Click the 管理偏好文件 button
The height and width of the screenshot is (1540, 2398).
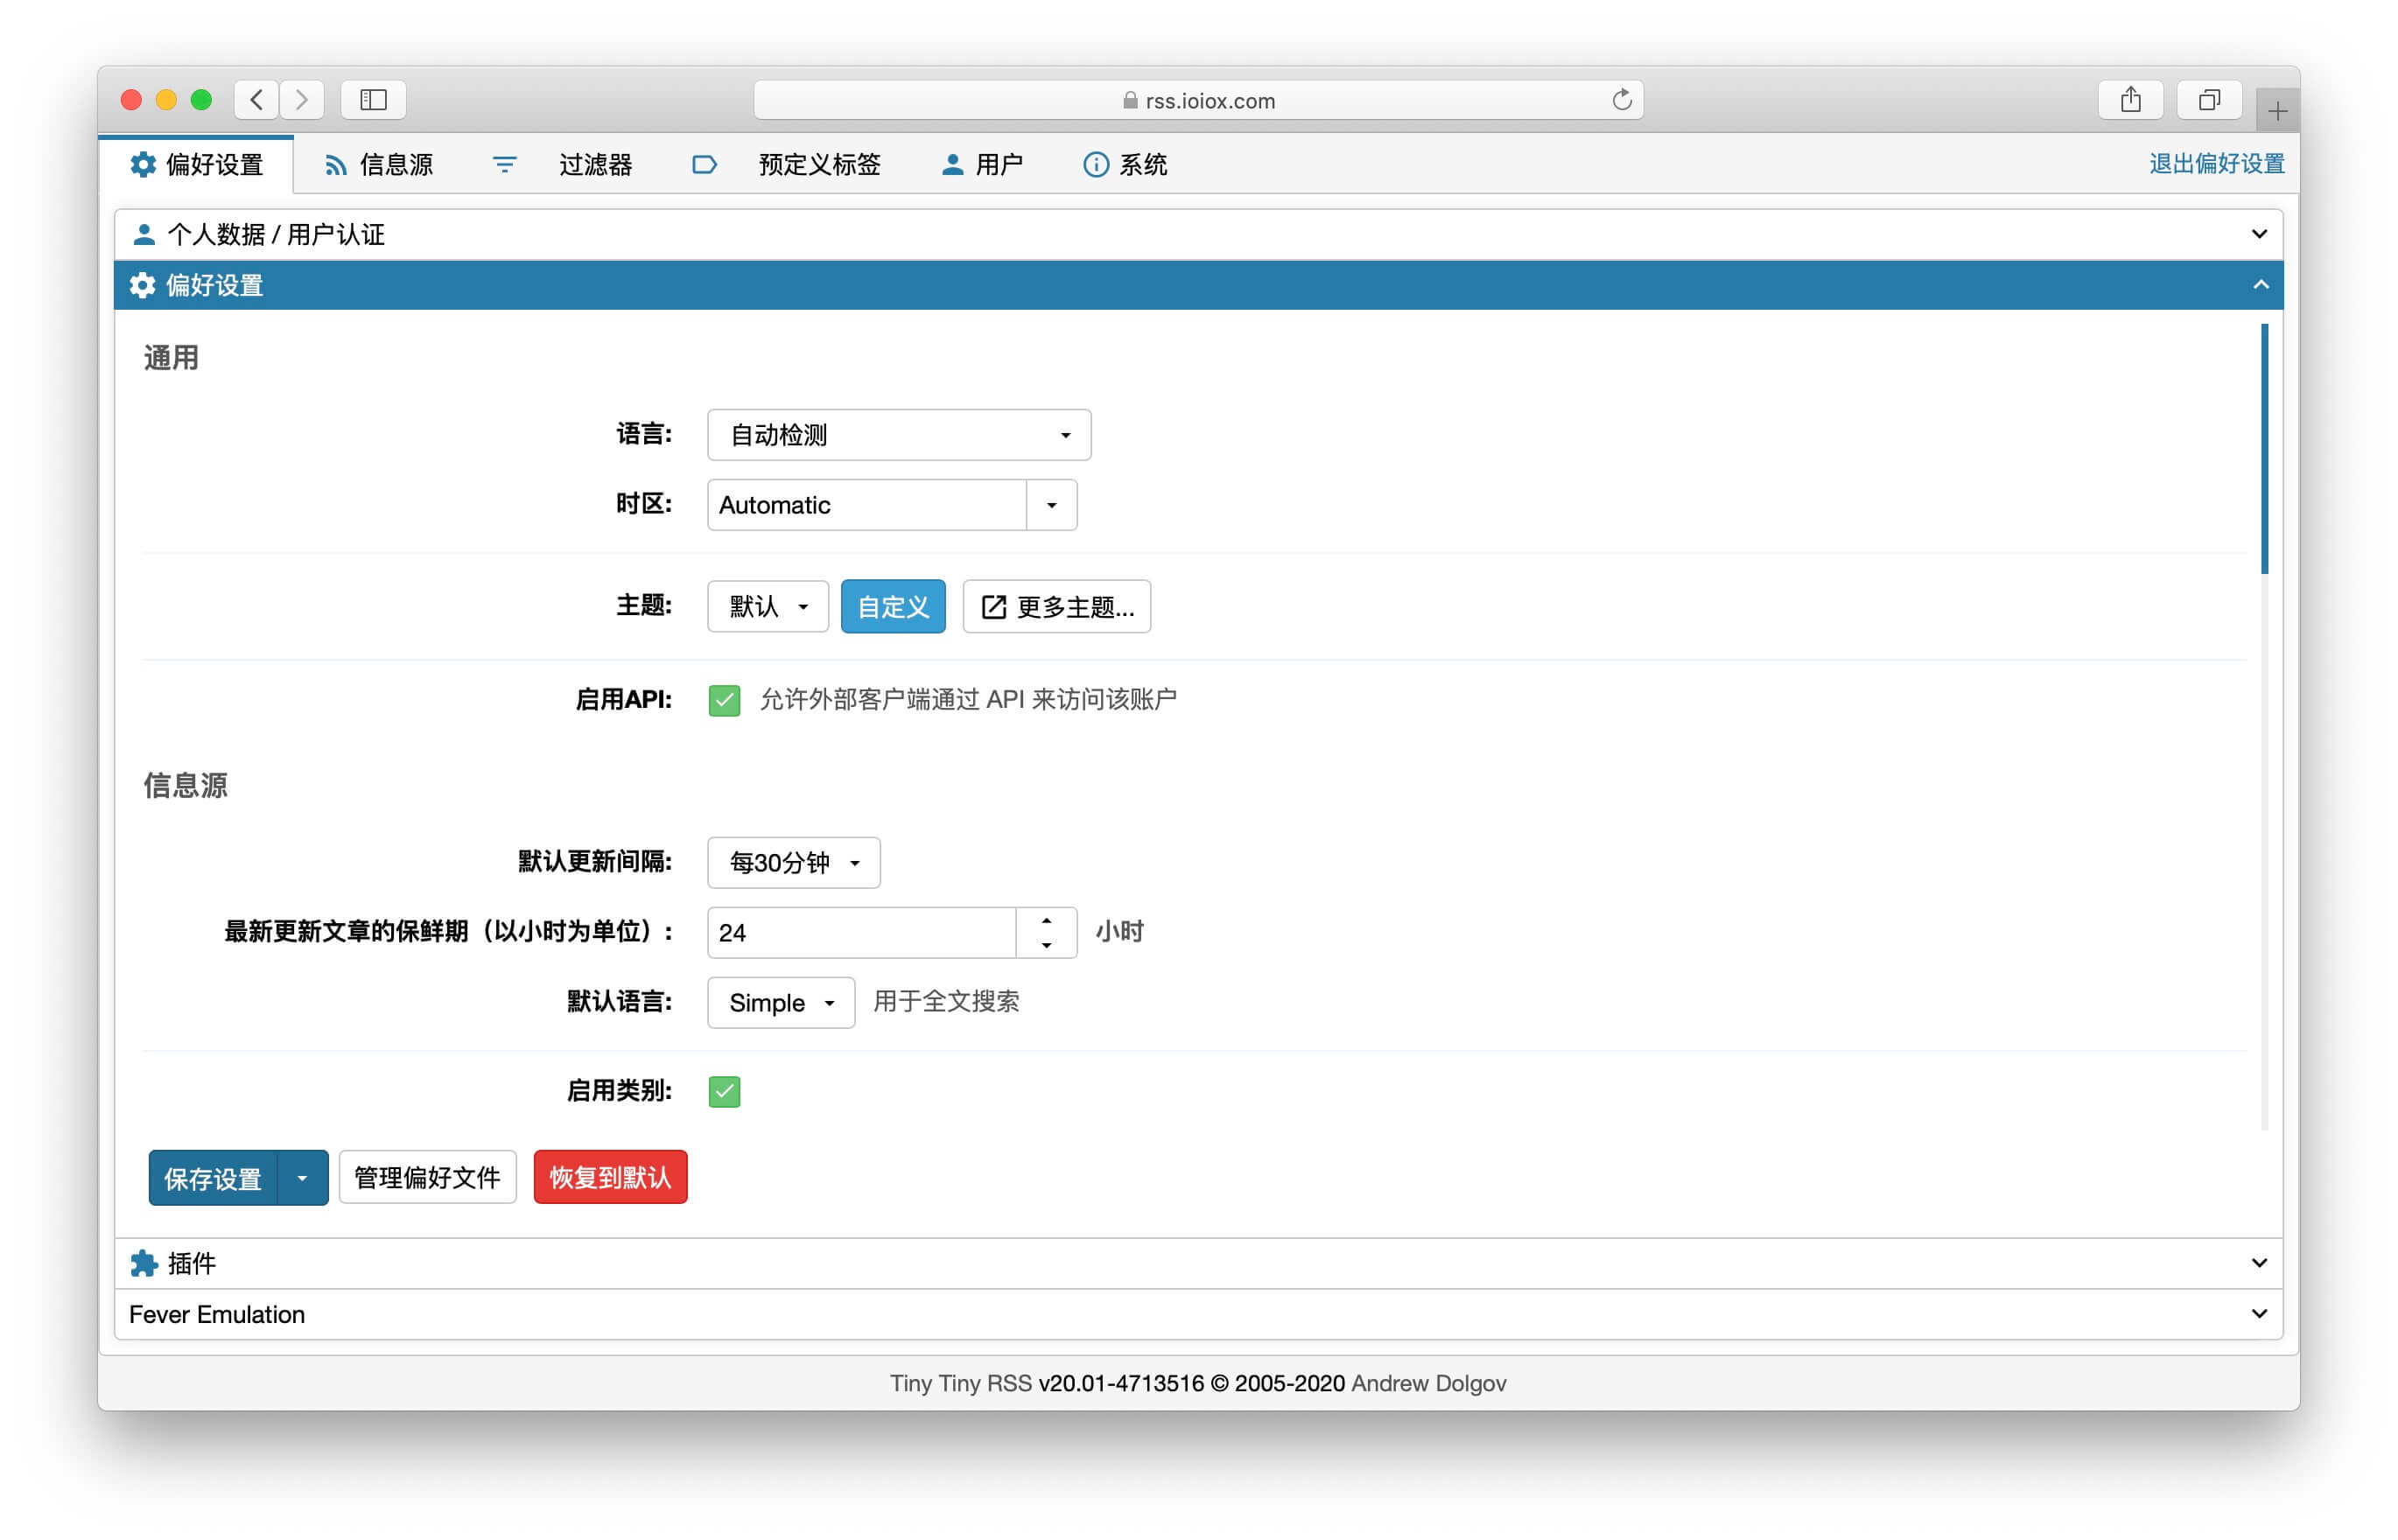(427, 1178)
